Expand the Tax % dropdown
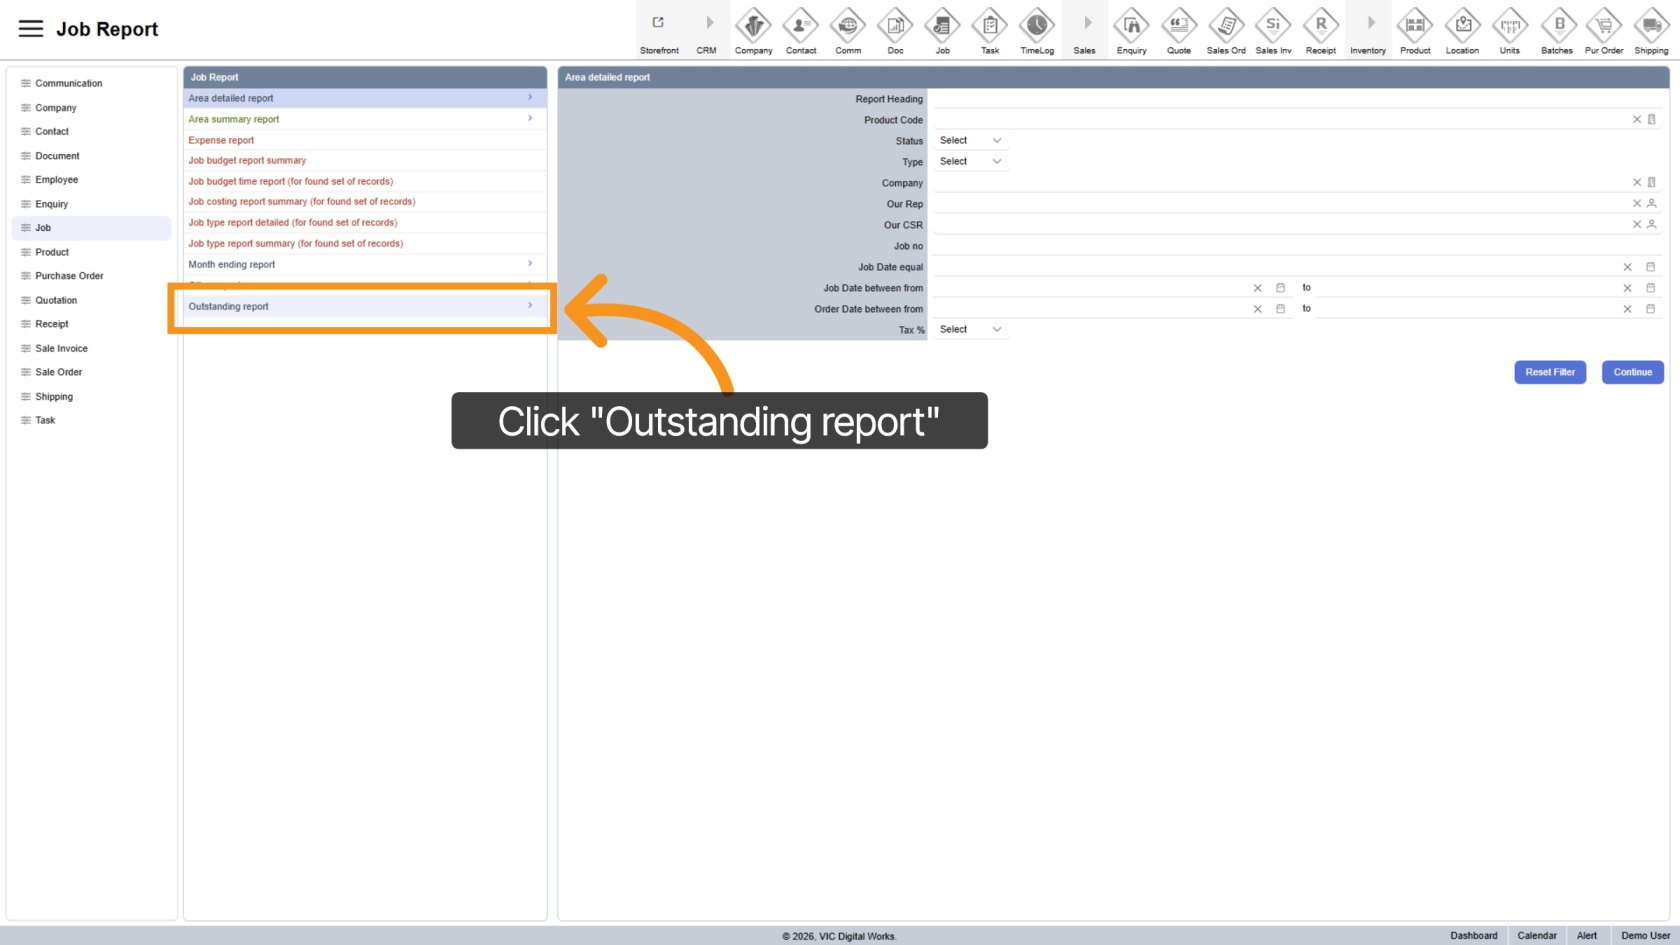Screen dimensions: 1680x945 point(970,330)
